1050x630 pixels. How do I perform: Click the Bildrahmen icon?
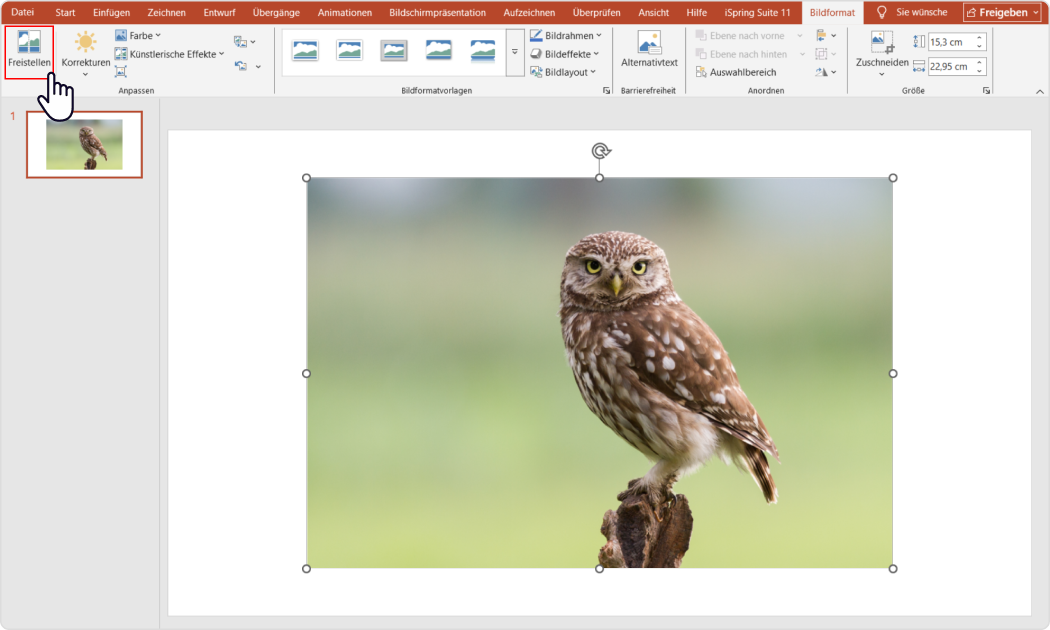click(x=537, y=34)
